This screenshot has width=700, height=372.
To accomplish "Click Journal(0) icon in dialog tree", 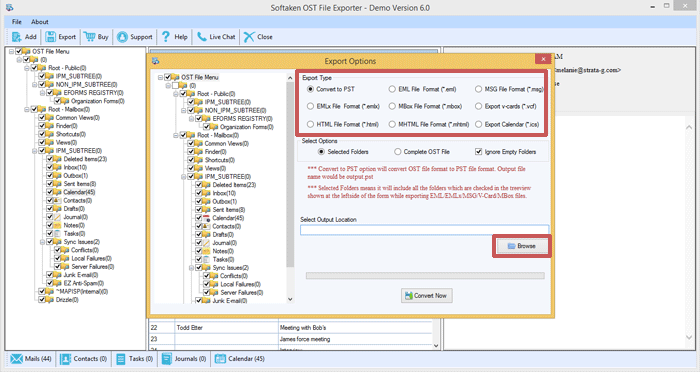I will pyautogui.click(x=207, y=243).
